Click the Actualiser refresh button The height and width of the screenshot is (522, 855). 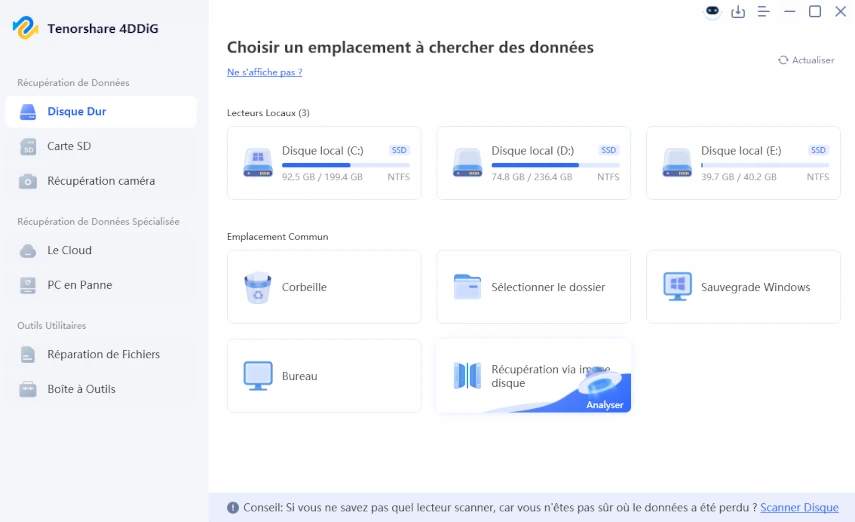coord(806,60)
